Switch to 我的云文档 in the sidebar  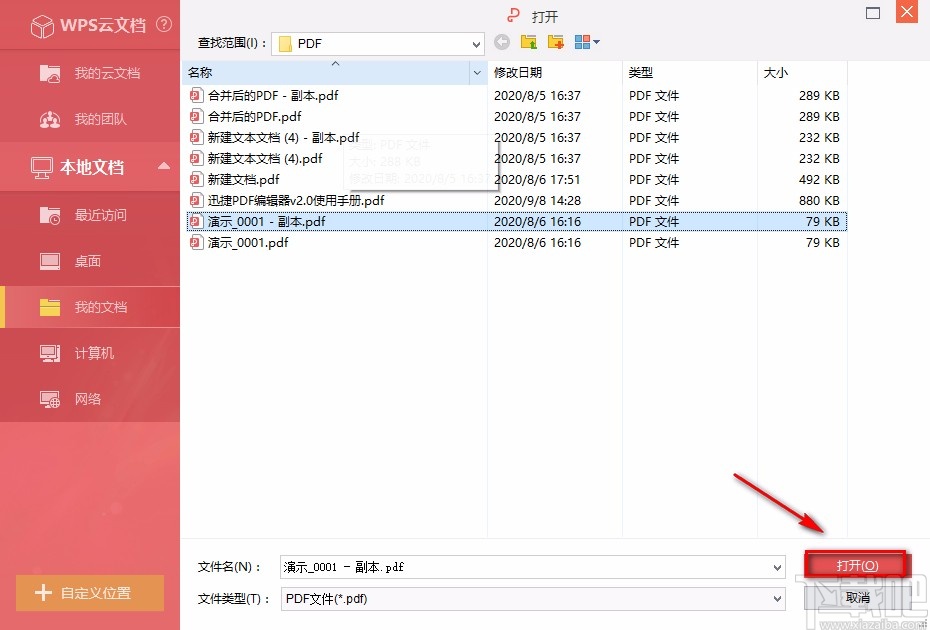(48, 72)
